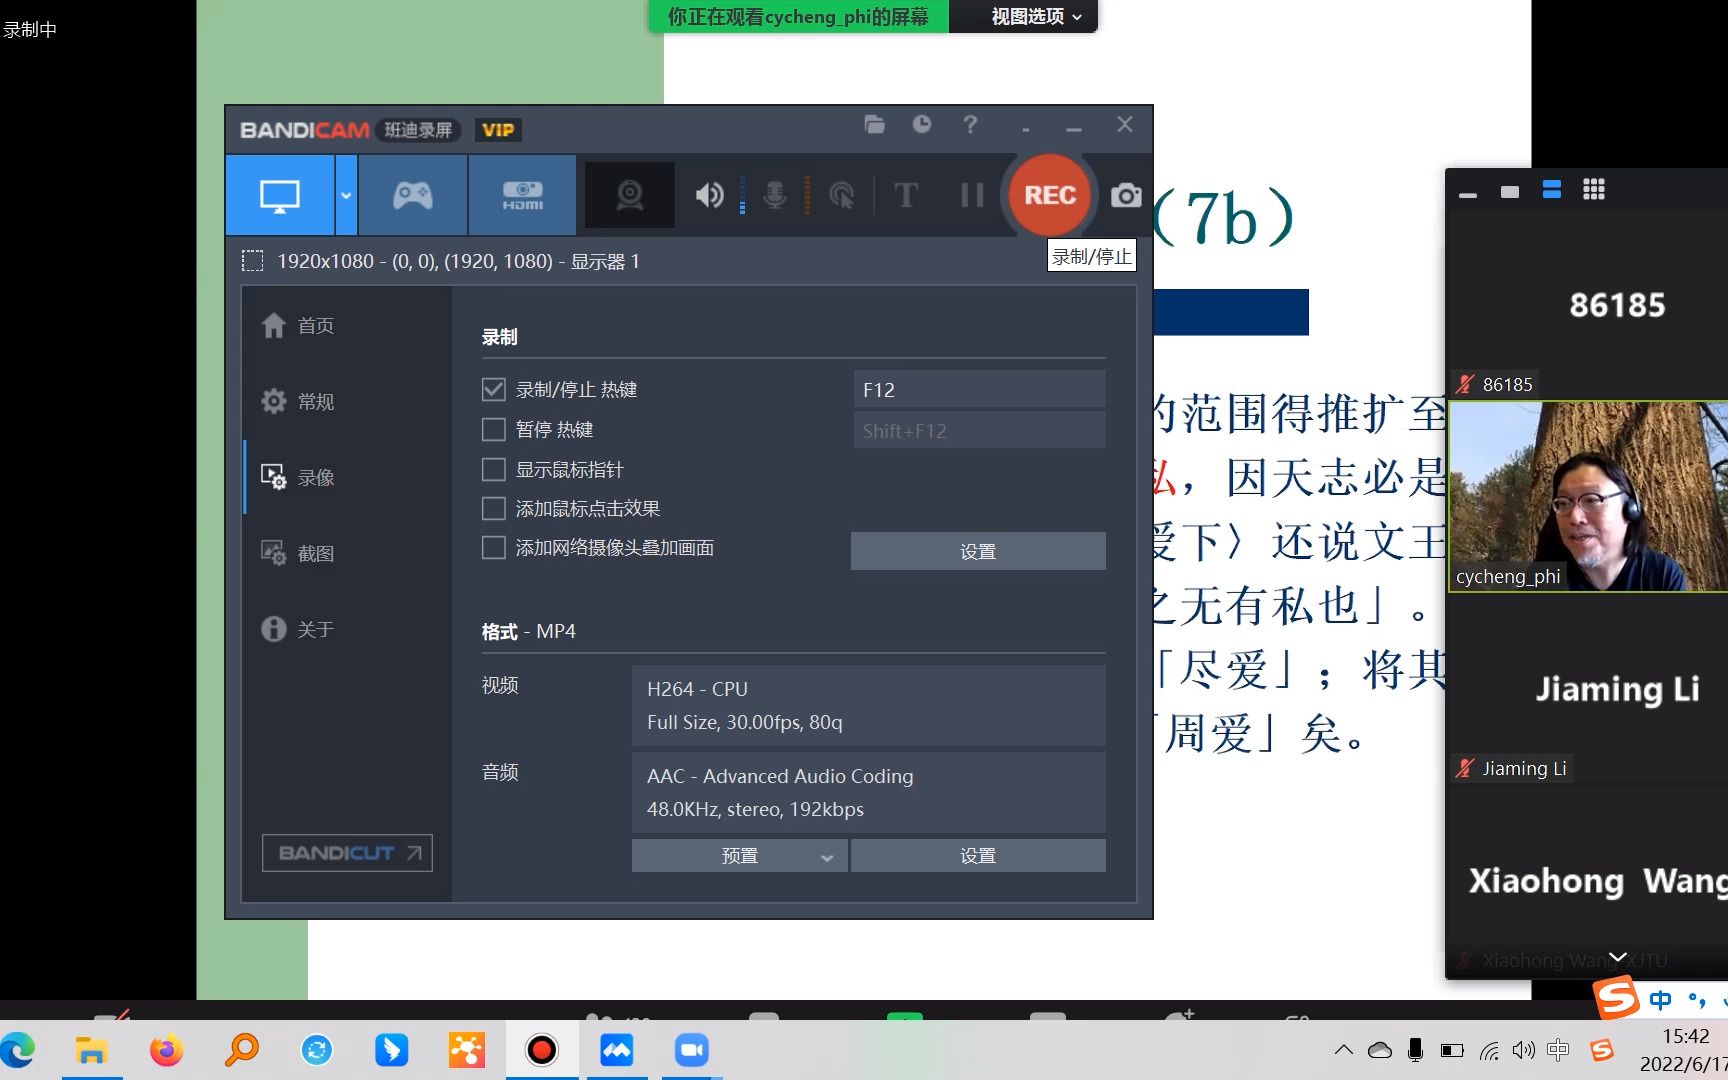Select screen recording mode in Bandicam

point(280,195)
